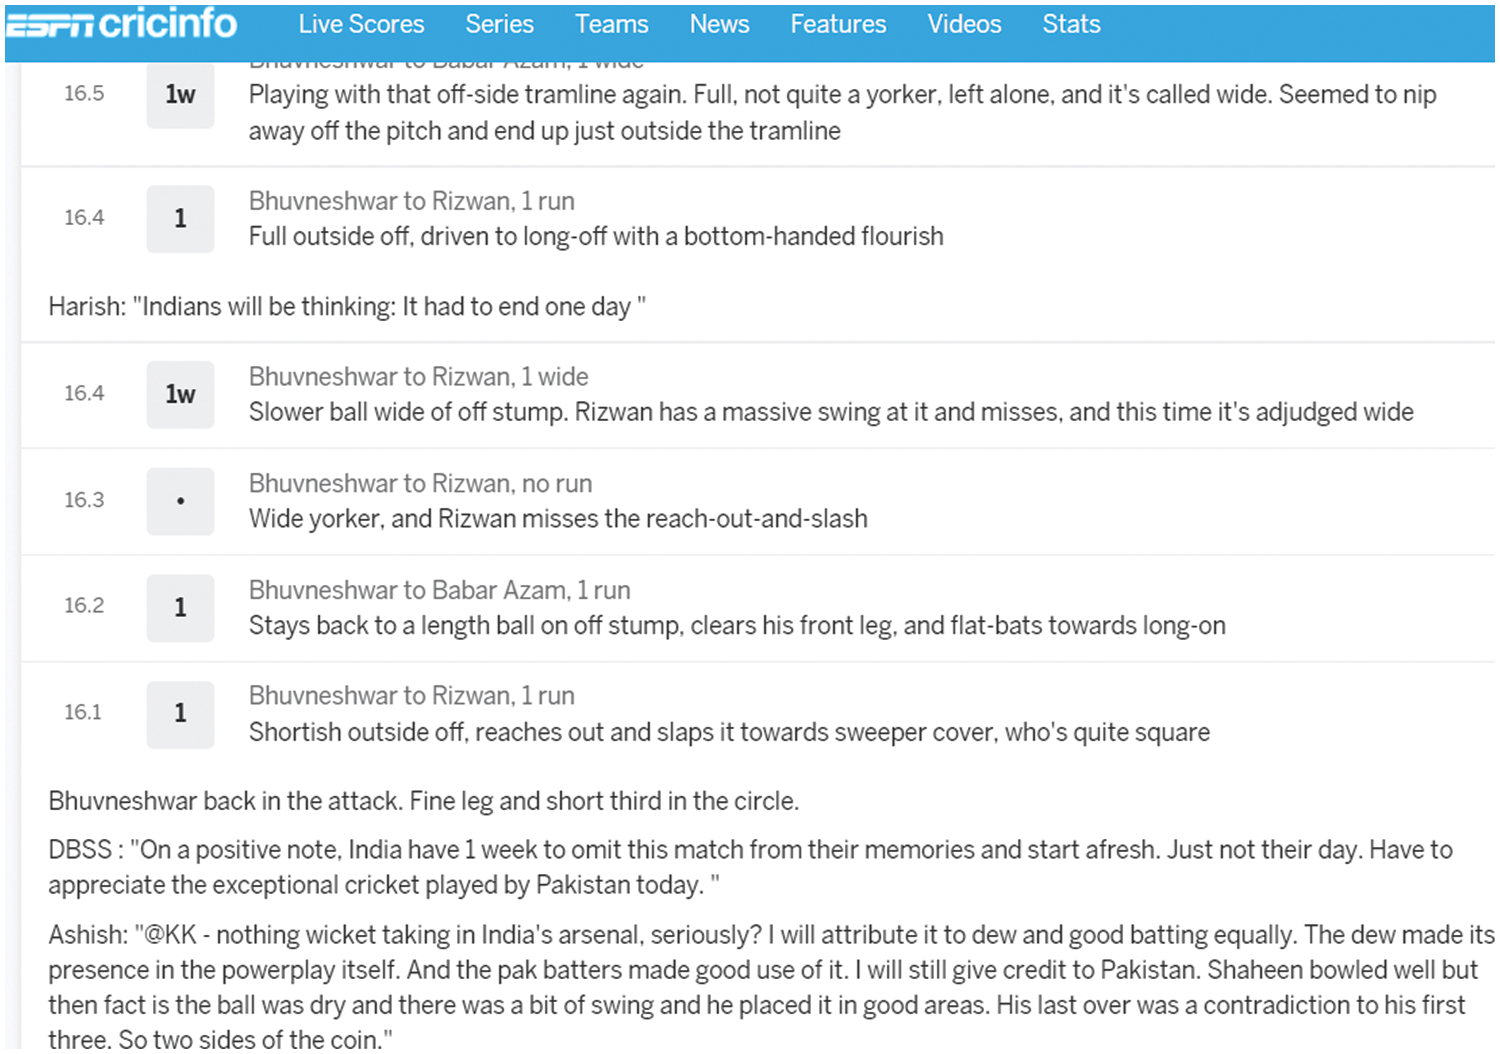This screenshot has width=1500, height=1054.
Task: Click the 'Bhuvneshwar to Rizwan, no run' heading
Action: coord(420,484)
